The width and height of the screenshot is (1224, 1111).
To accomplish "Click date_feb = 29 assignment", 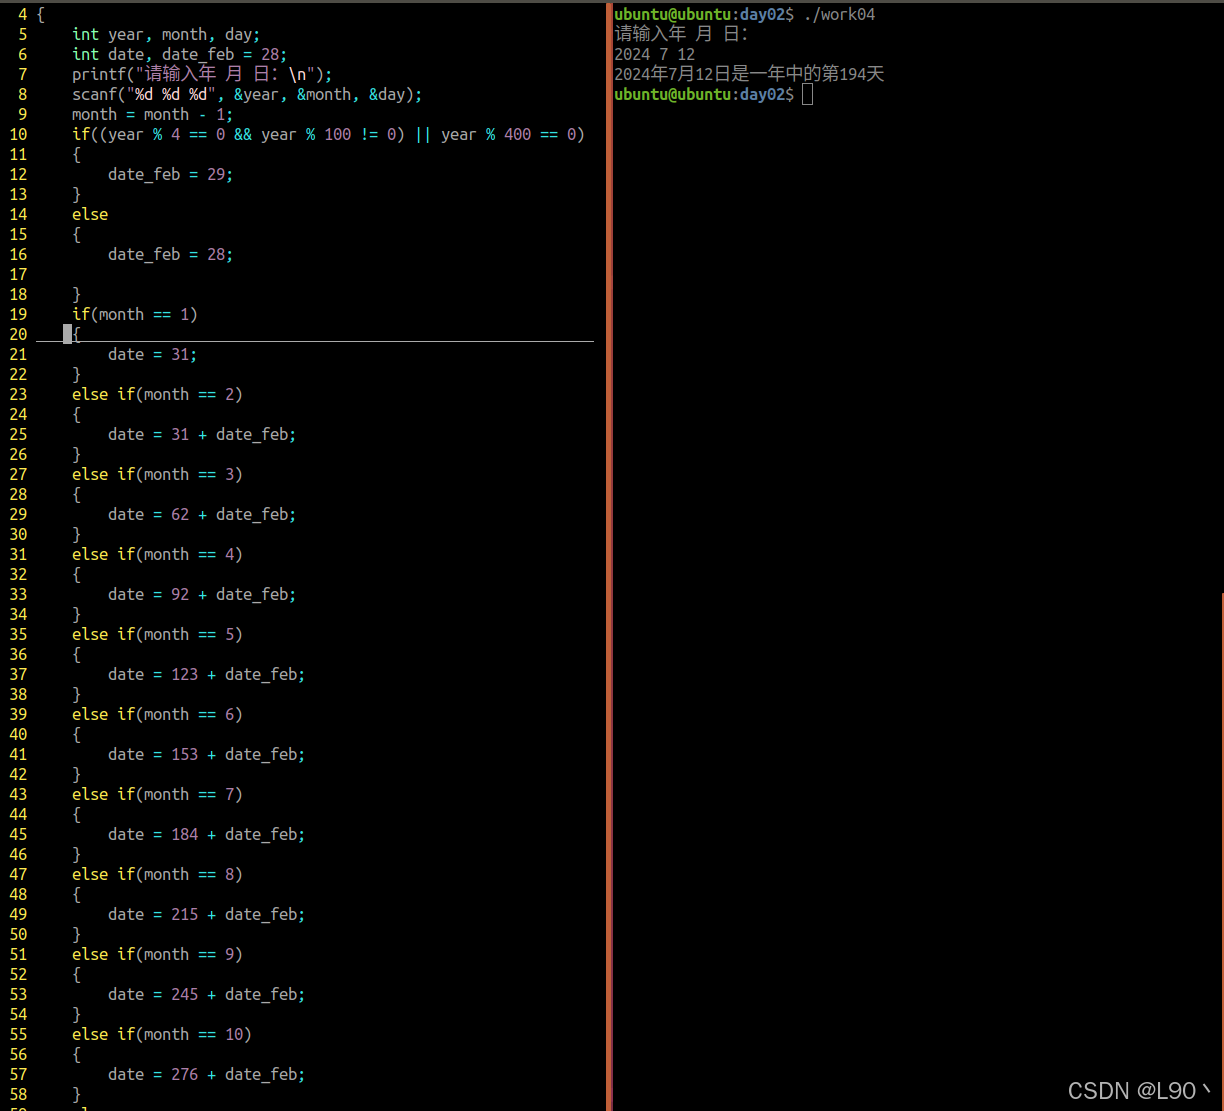I will coord(170,174).
